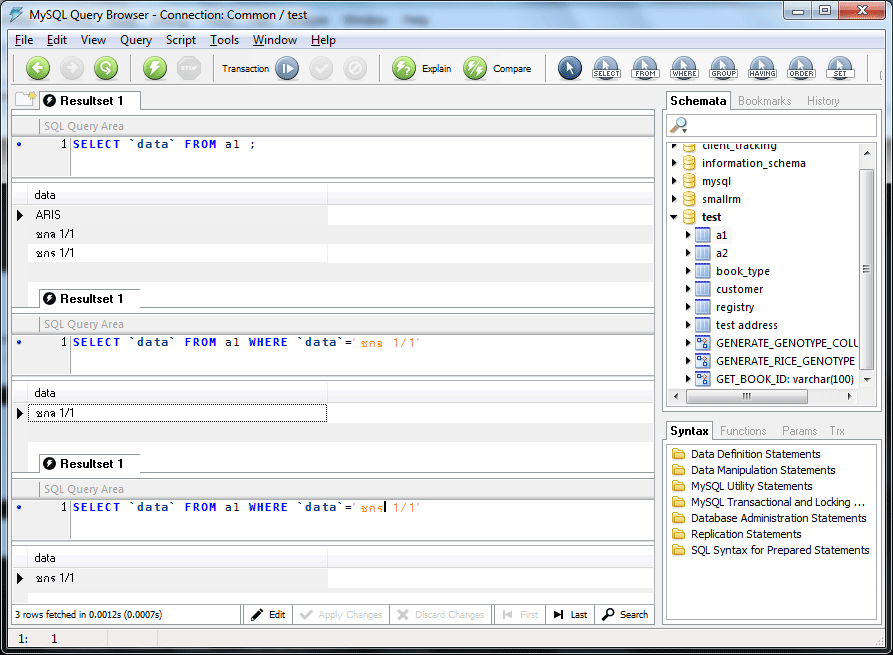Open the Window menu

click(275, 40)
